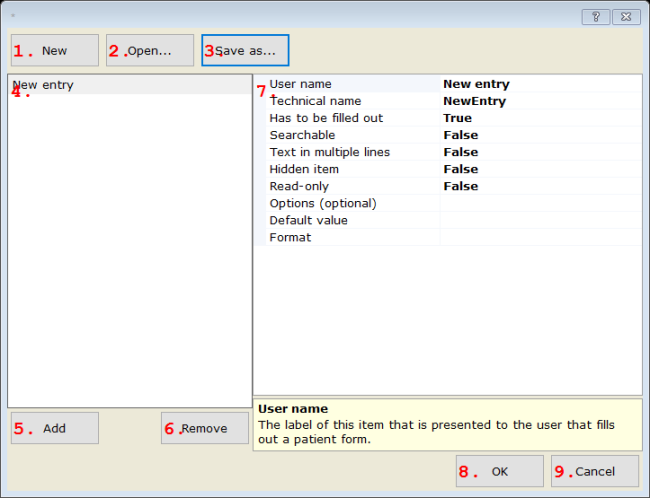This screenshot has width=650, height=498.
Task: Cancel the dialog
Action: point(595,471)
